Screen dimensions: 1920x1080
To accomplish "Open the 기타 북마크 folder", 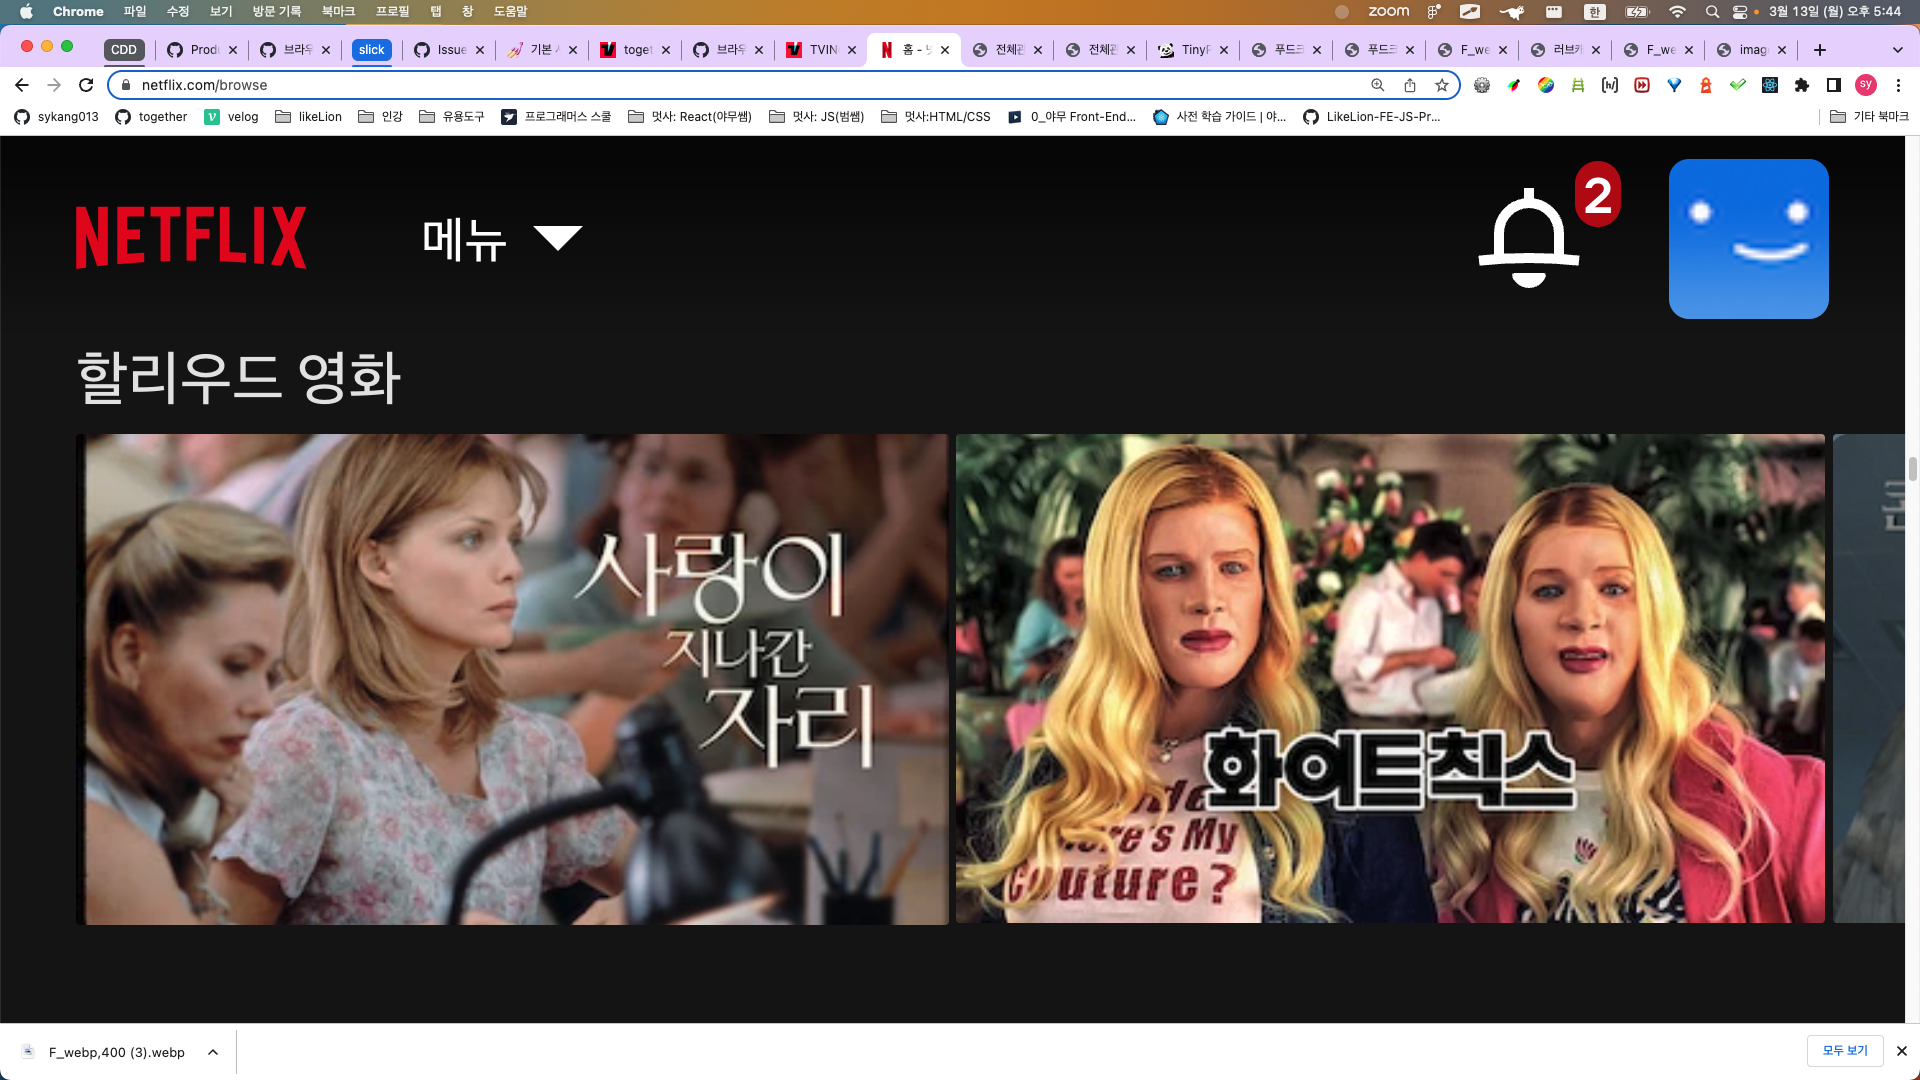I will pyautogui.click(x=1869, y=117).
